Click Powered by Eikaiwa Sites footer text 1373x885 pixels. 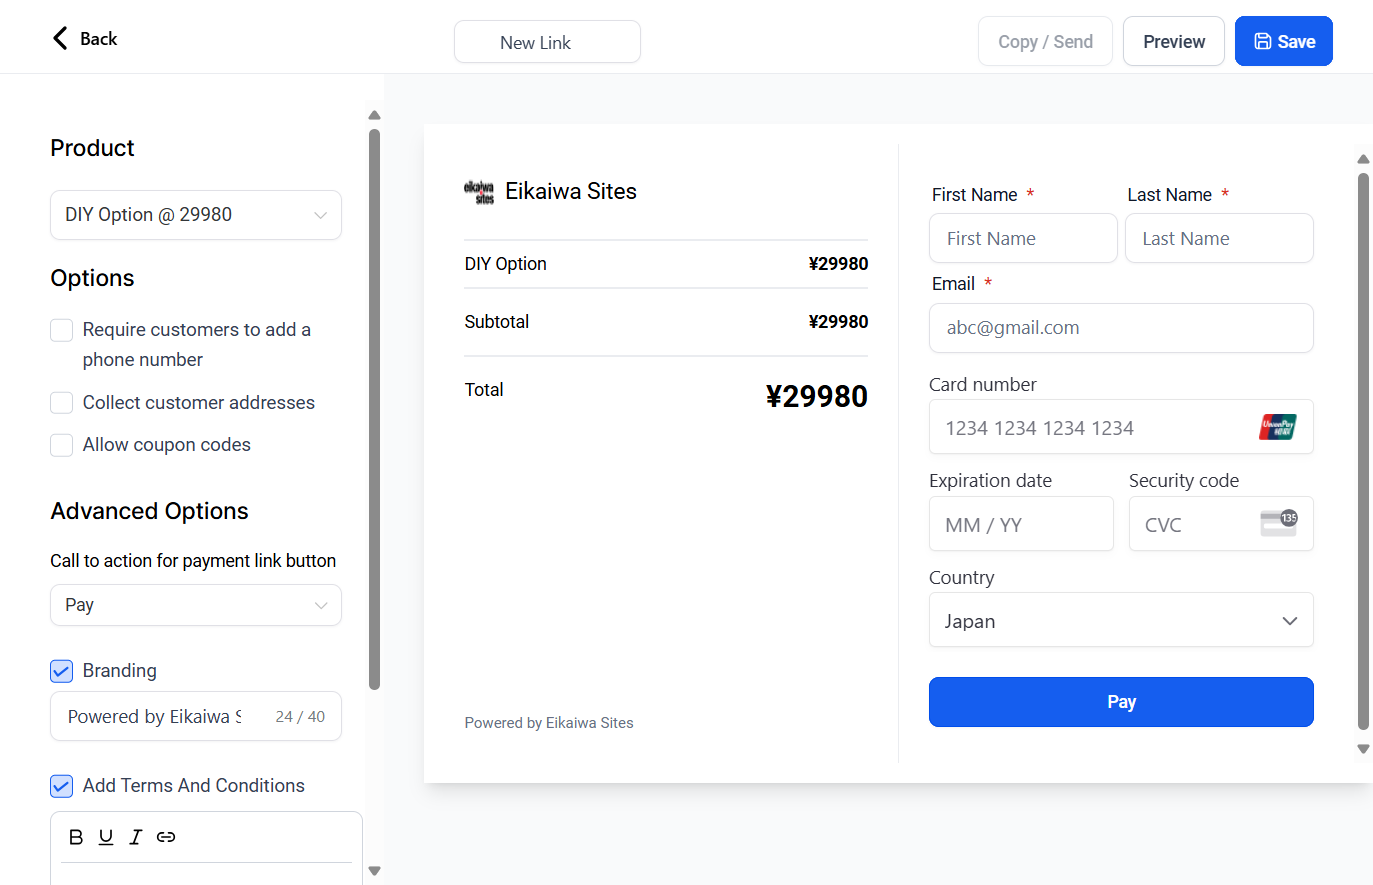(x=549, y=723)
